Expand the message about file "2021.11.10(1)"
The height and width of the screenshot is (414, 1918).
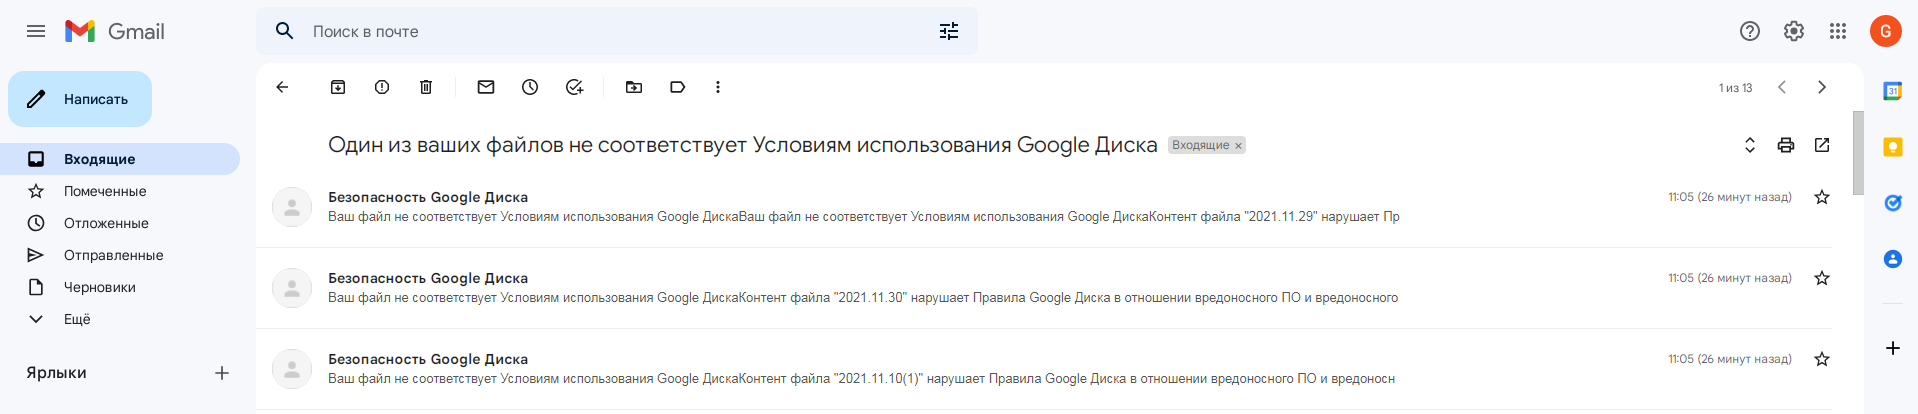coord(1044,369)
